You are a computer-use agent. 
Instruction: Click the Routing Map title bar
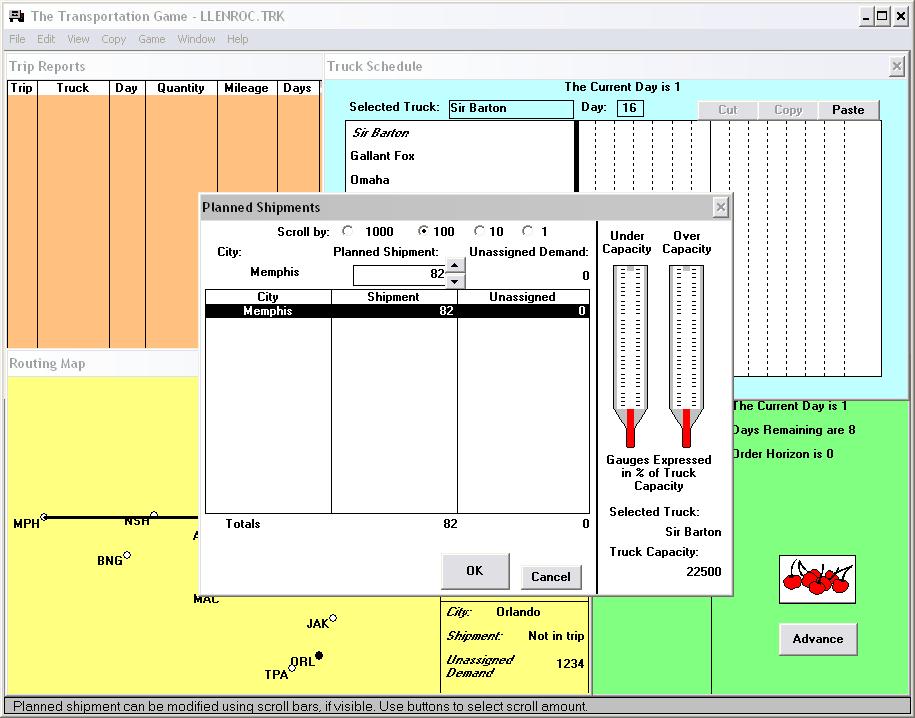(103, 364)
